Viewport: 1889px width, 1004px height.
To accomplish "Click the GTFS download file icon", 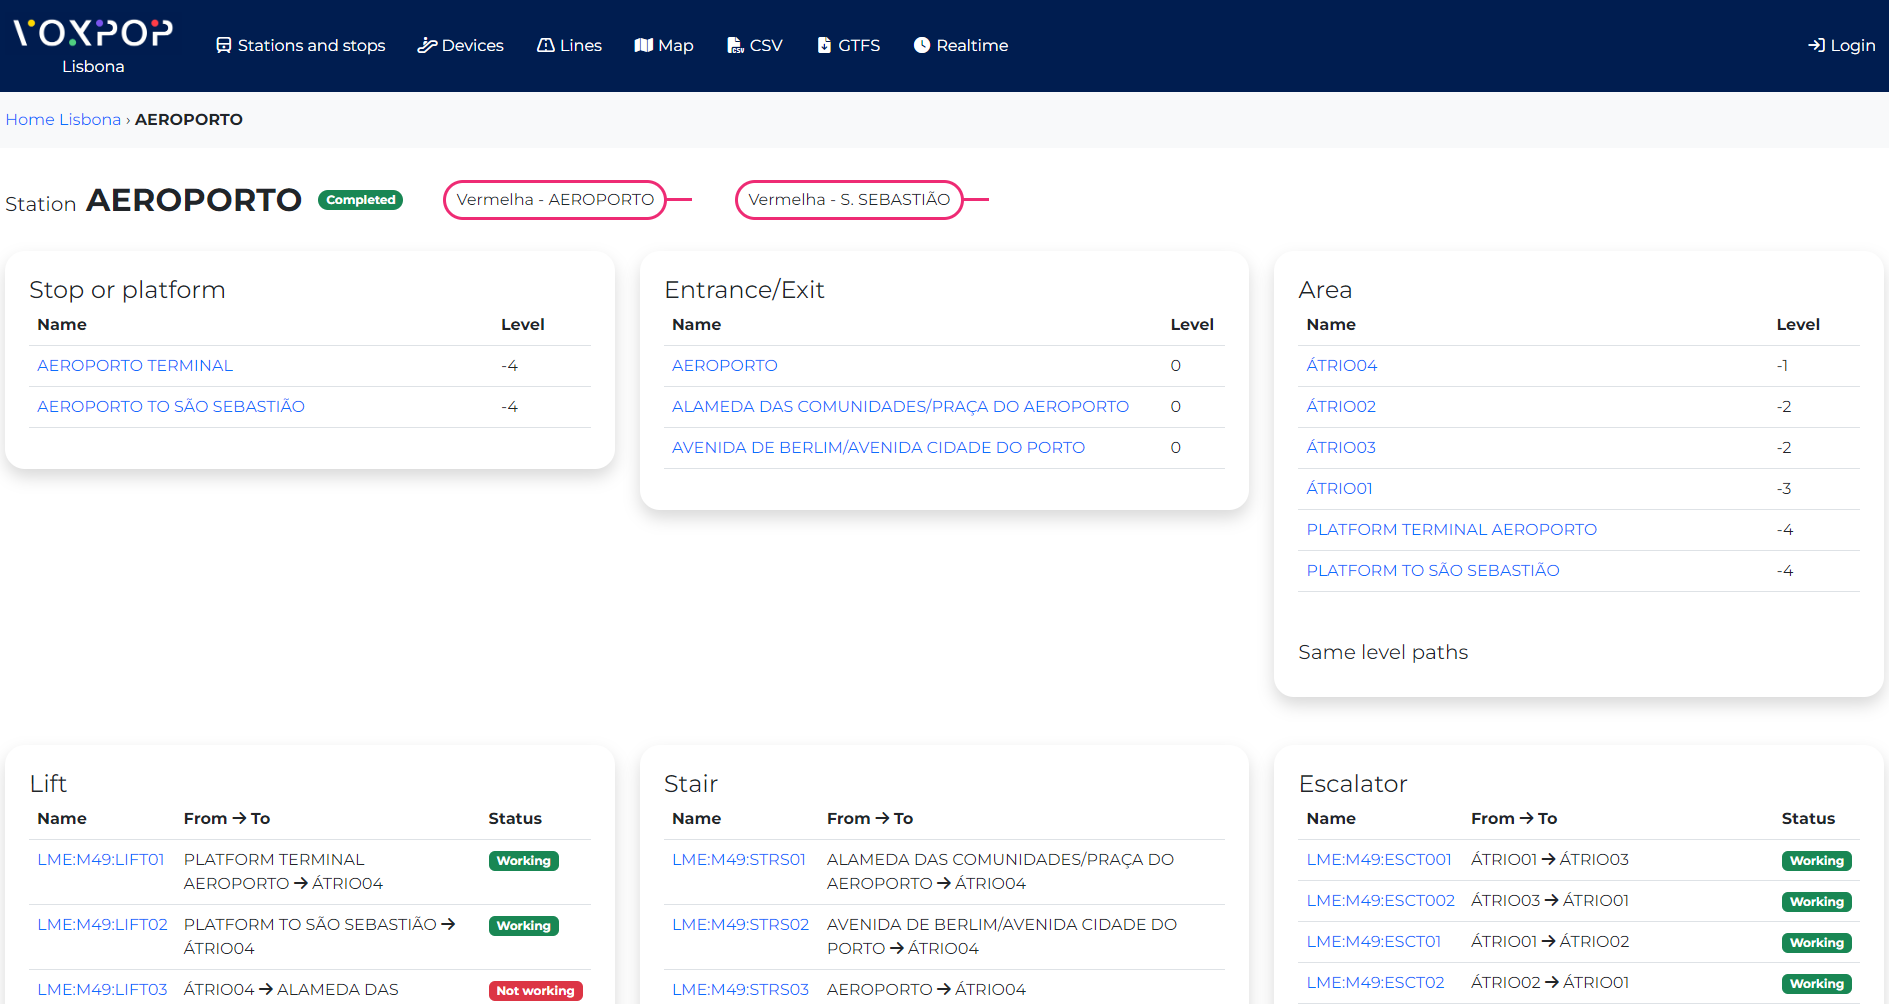I will (x=824, y=45).
